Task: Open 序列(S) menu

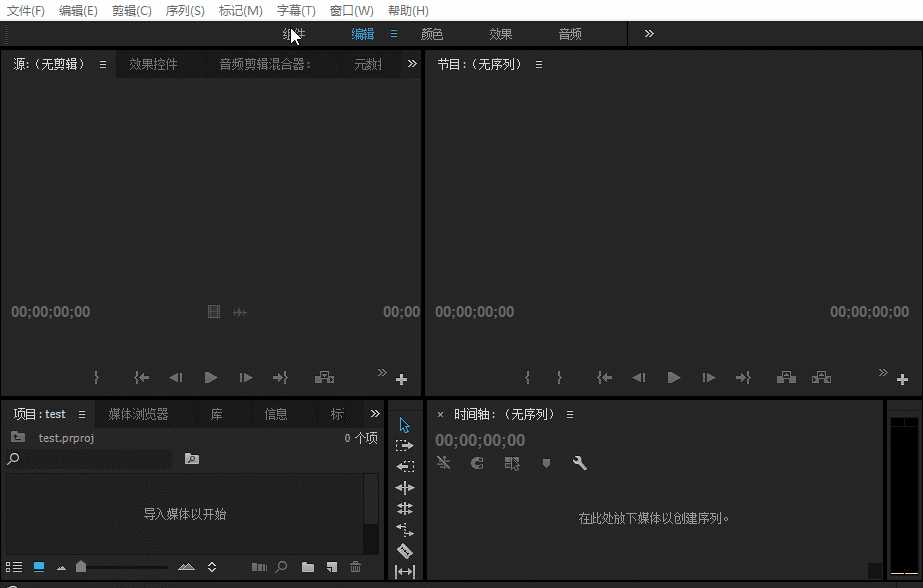Action: coord(185,11)
